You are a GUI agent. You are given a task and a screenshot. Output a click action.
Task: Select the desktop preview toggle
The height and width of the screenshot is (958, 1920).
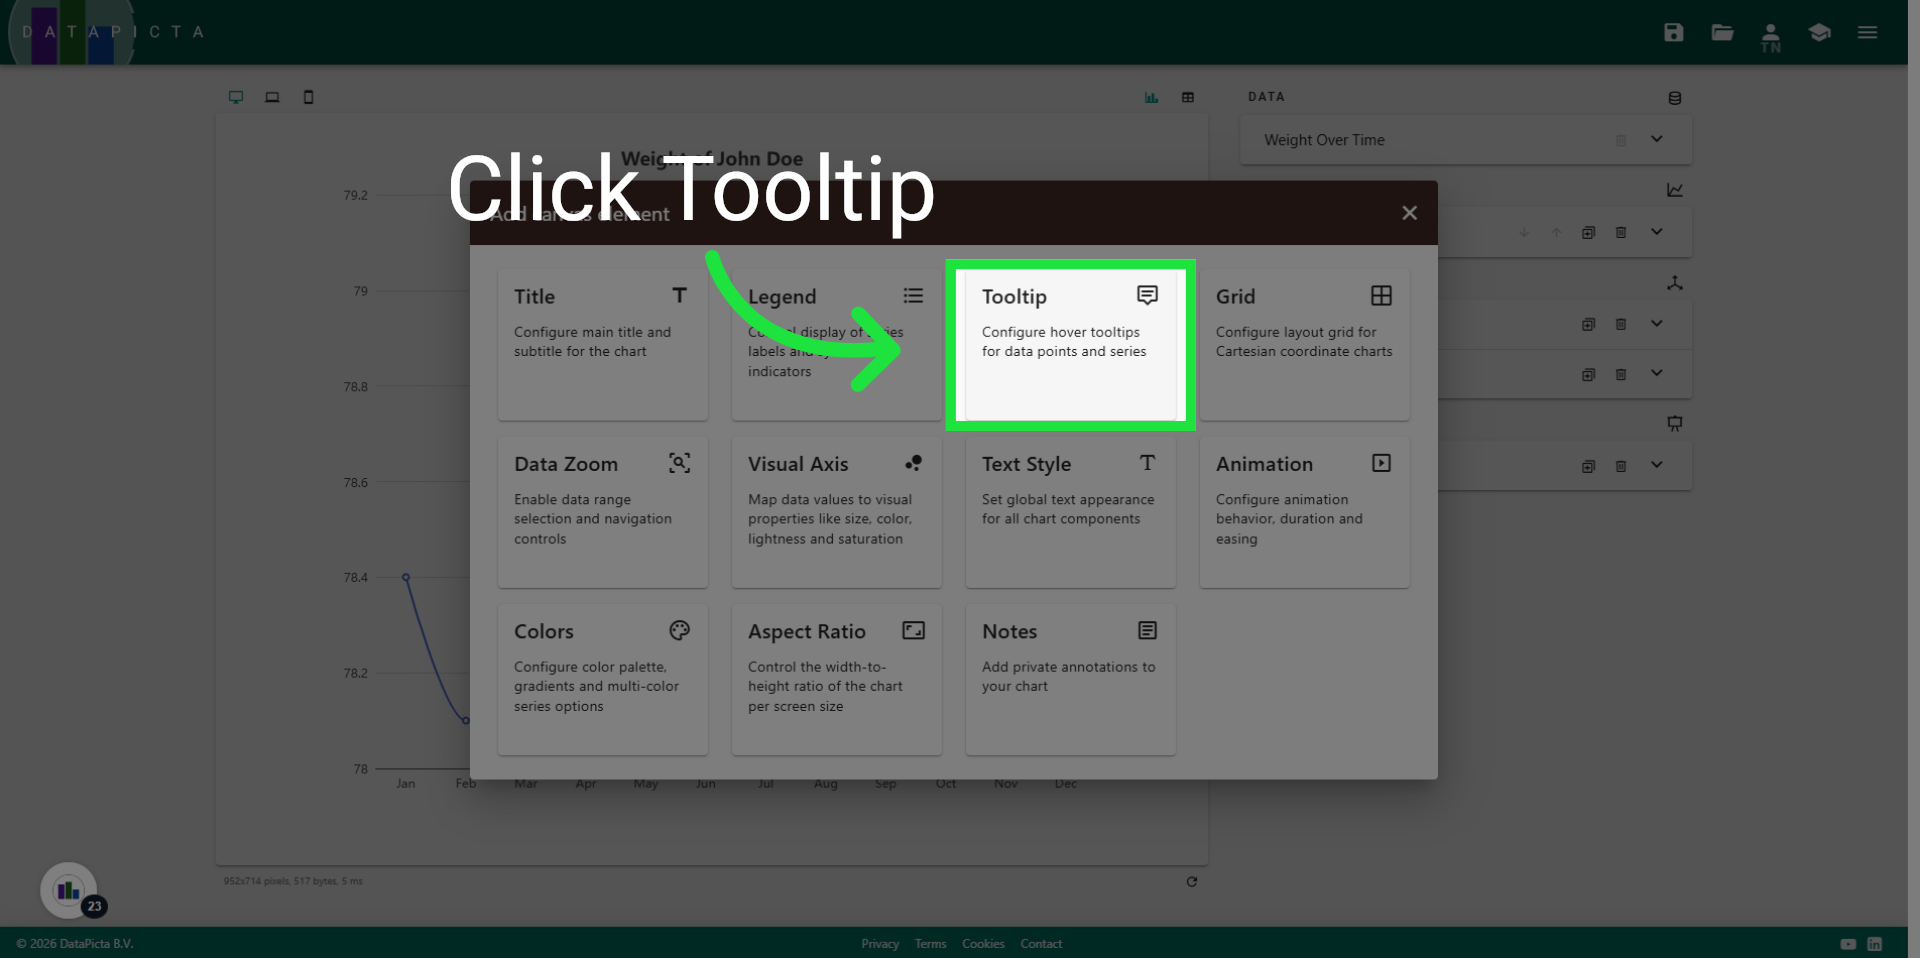click(x=236, y=97)
